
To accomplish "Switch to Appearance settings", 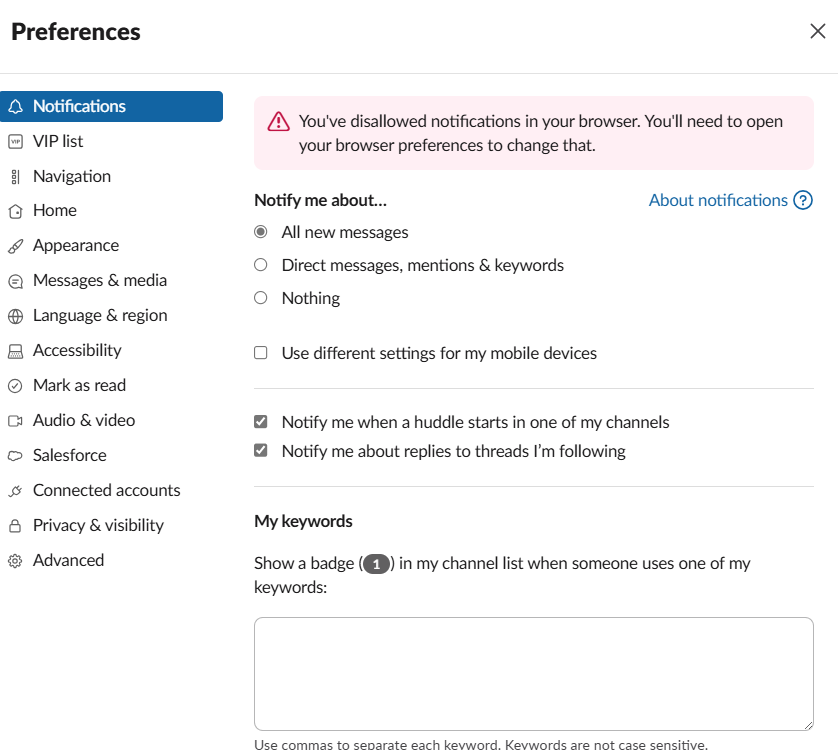I will point(111,245).
